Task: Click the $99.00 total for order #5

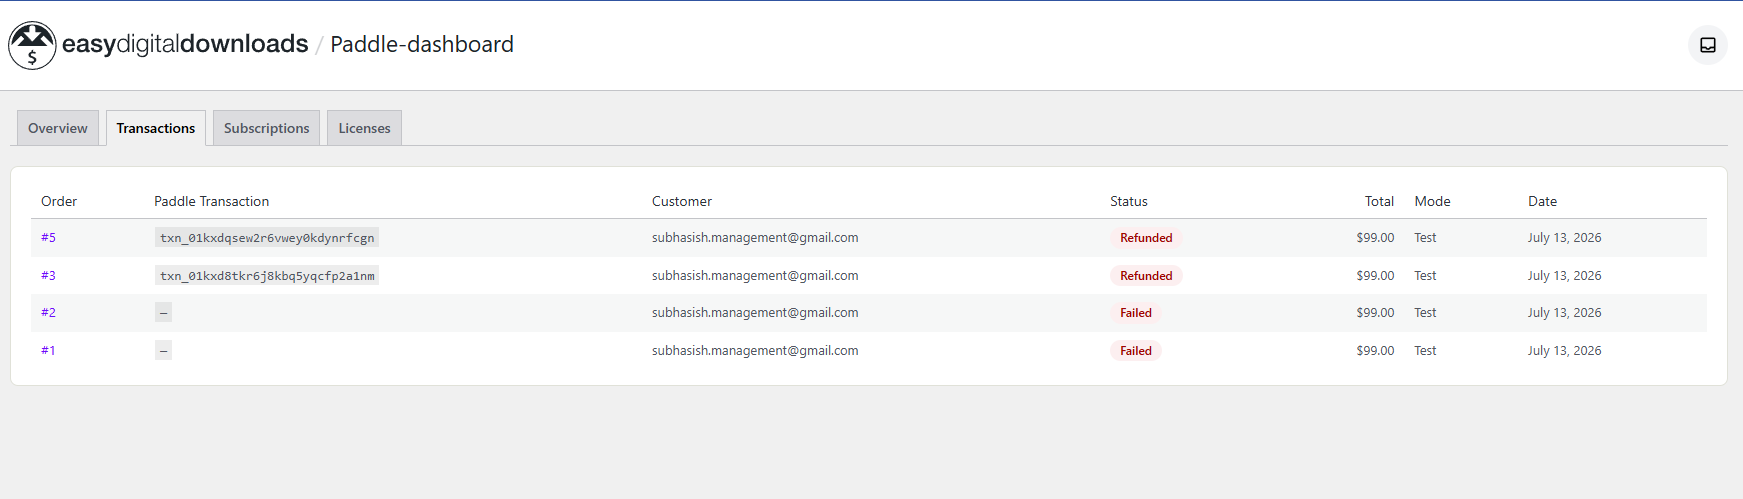Action: click(1375, 238)
